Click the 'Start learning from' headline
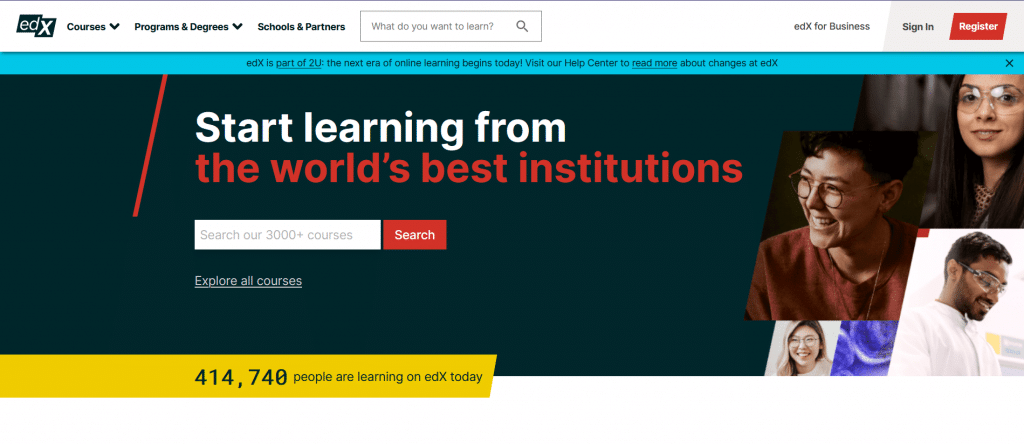The width and height of the screenshot is (1024, 444). (381, 127)
